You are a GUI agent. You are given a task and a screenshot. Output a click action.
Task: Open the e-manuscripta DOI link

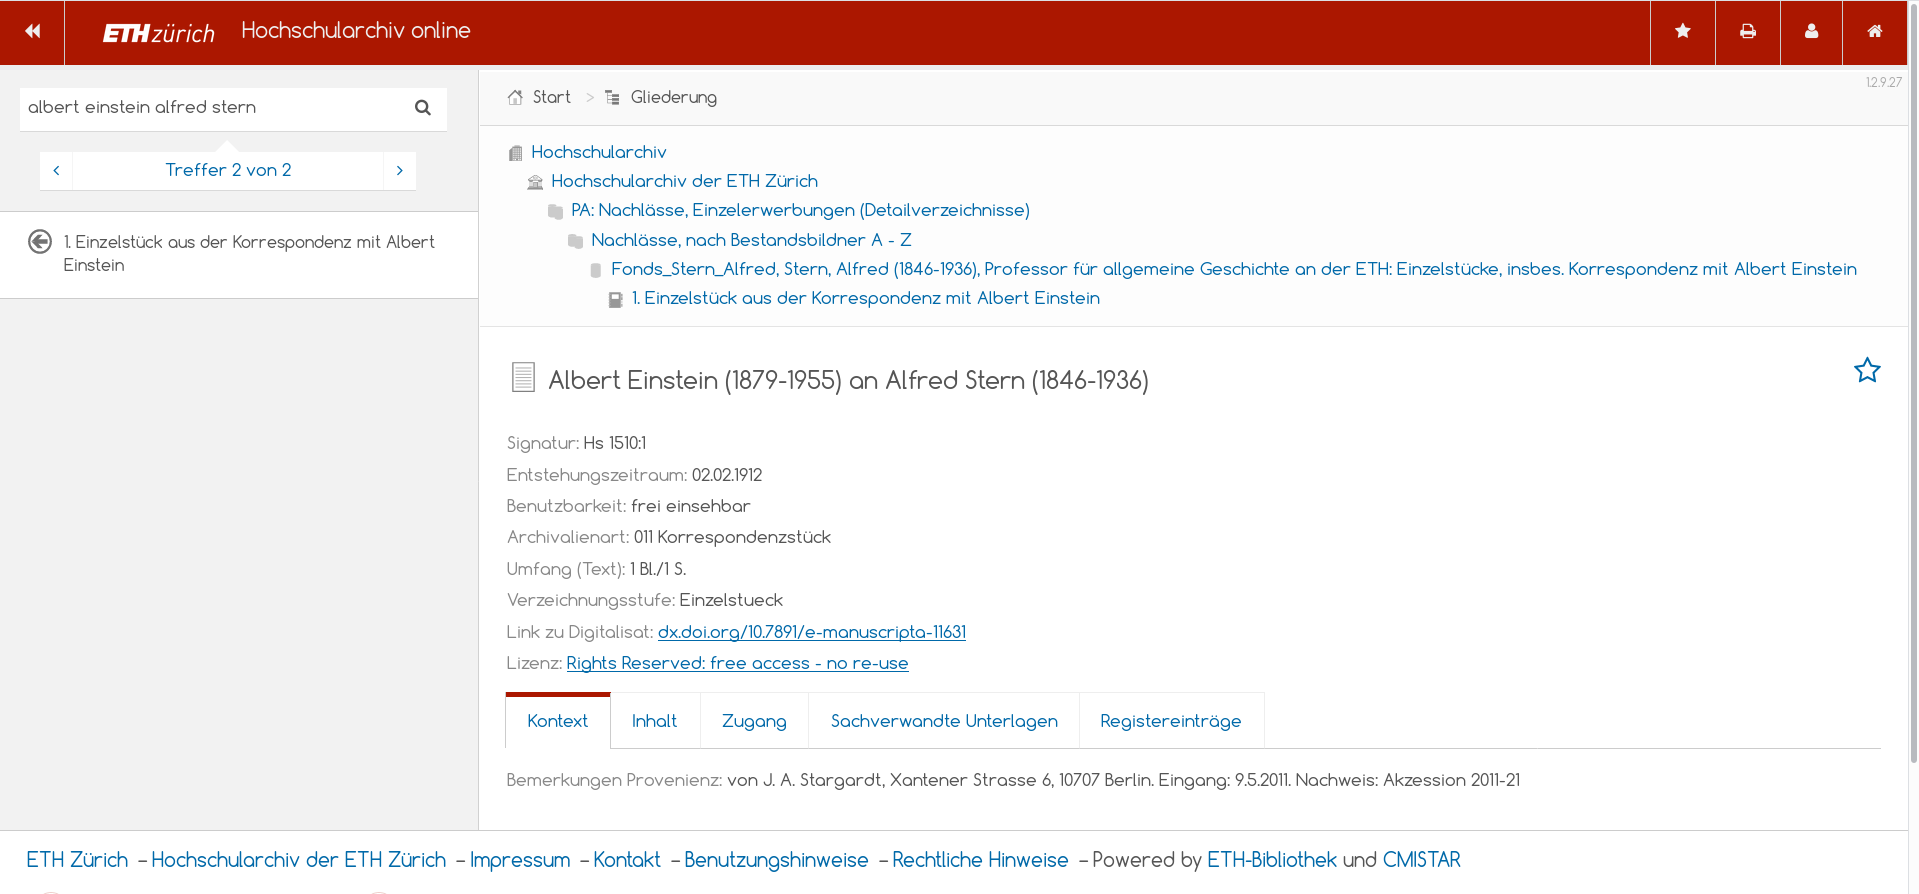point(811,632)
